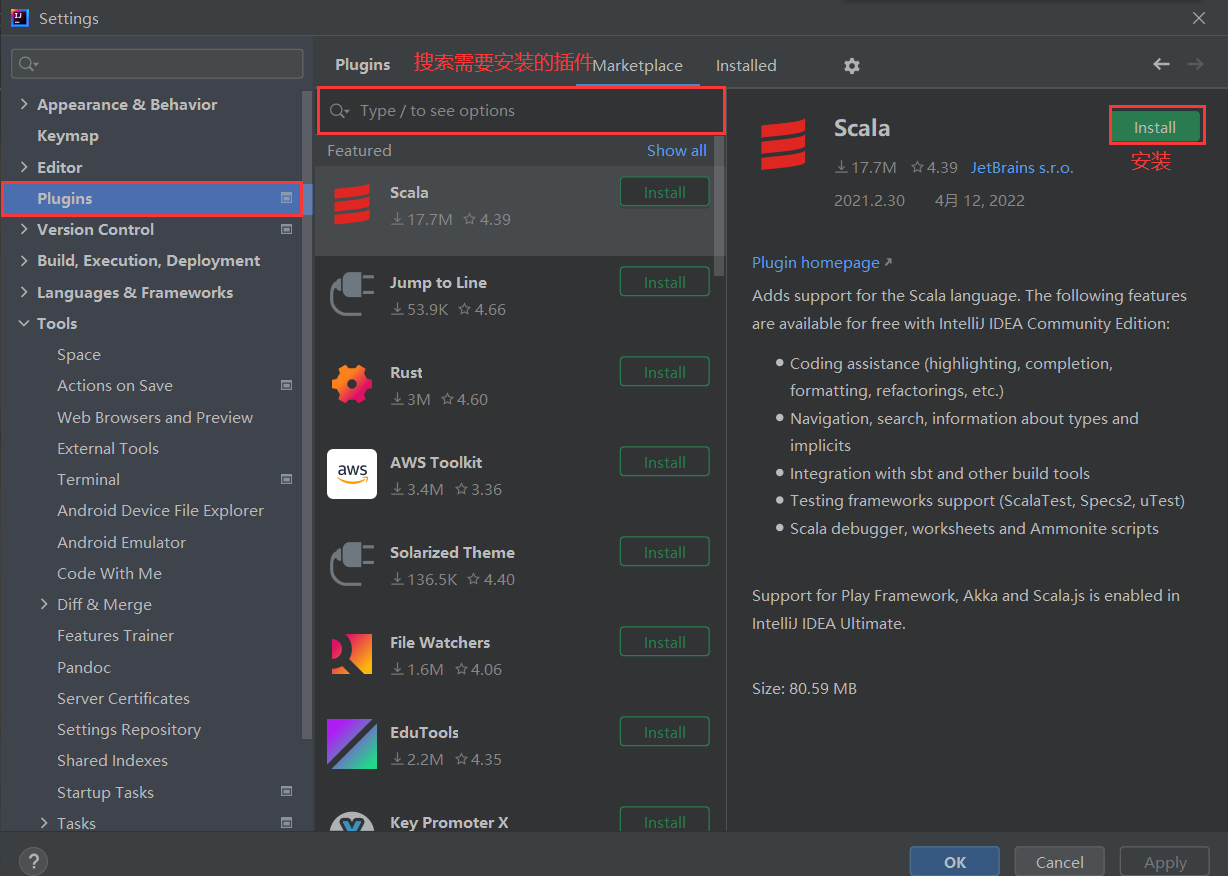The width and height of the screenshot is (1228, 876).
Task: Click the project-level icon beside Actions on Save
Action: [287, 385]
